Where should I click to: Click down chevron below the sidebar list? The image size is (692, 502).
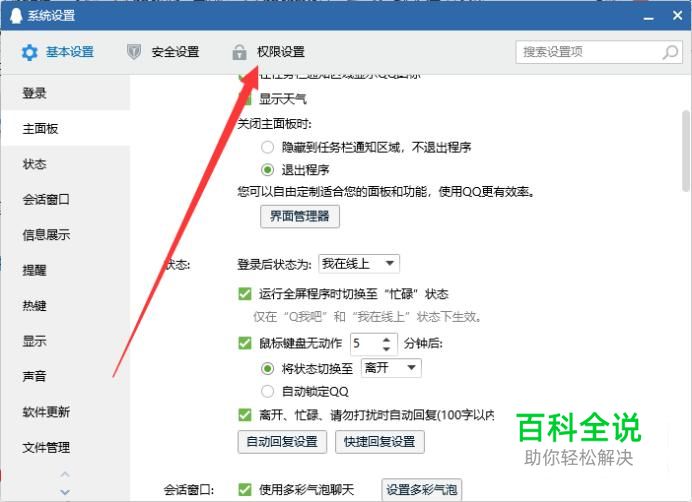pyautogui.click(x=65, y=491)
